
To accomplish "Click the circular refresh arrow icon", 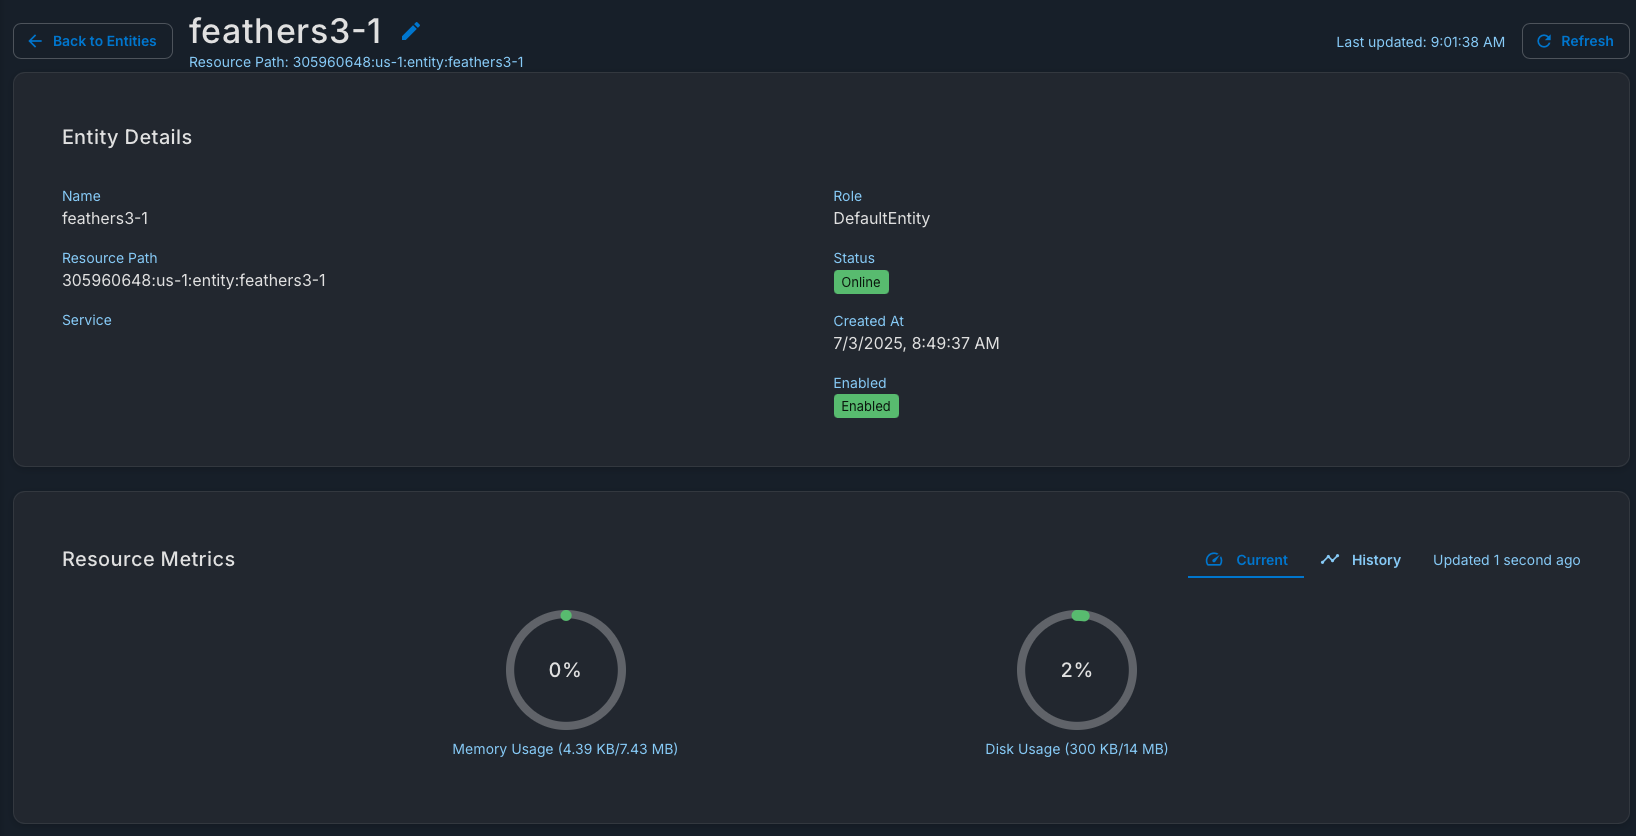I will [1544, 41].
